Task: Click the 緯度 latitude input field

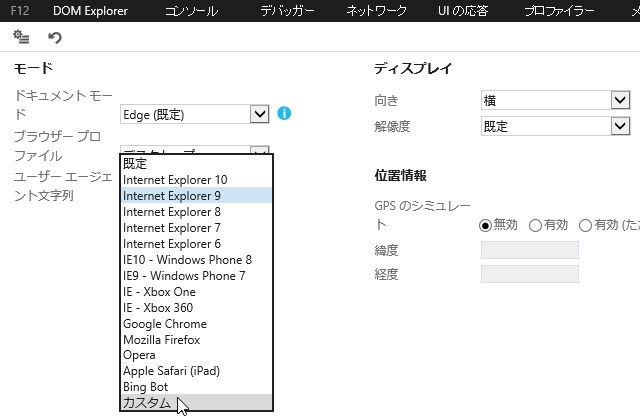Action: (530, 250)
